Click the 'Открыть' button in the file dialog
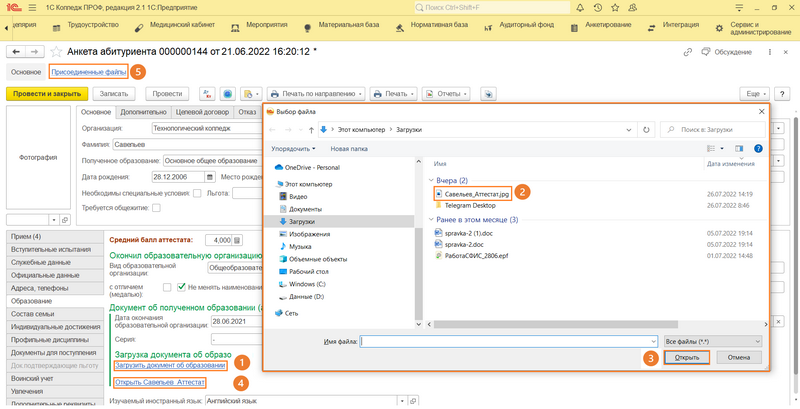 coord(686,357)
